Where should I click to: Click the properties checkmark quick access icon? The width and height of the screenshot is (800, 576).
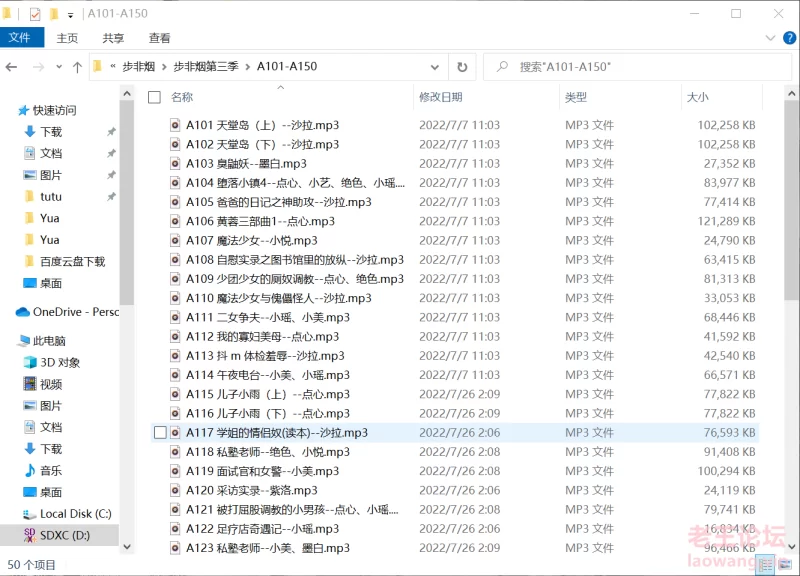click(35, 14)
